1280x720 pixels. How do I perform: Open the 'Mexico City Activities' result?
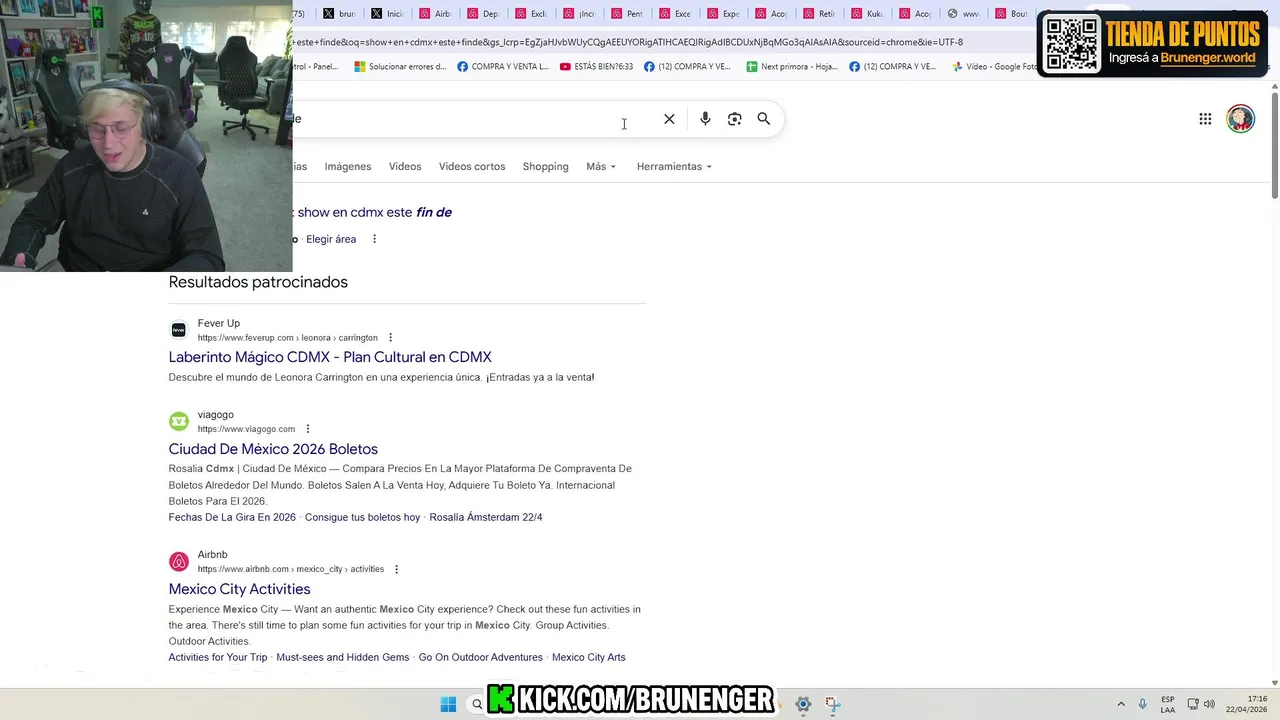click(x=239, y=589)
